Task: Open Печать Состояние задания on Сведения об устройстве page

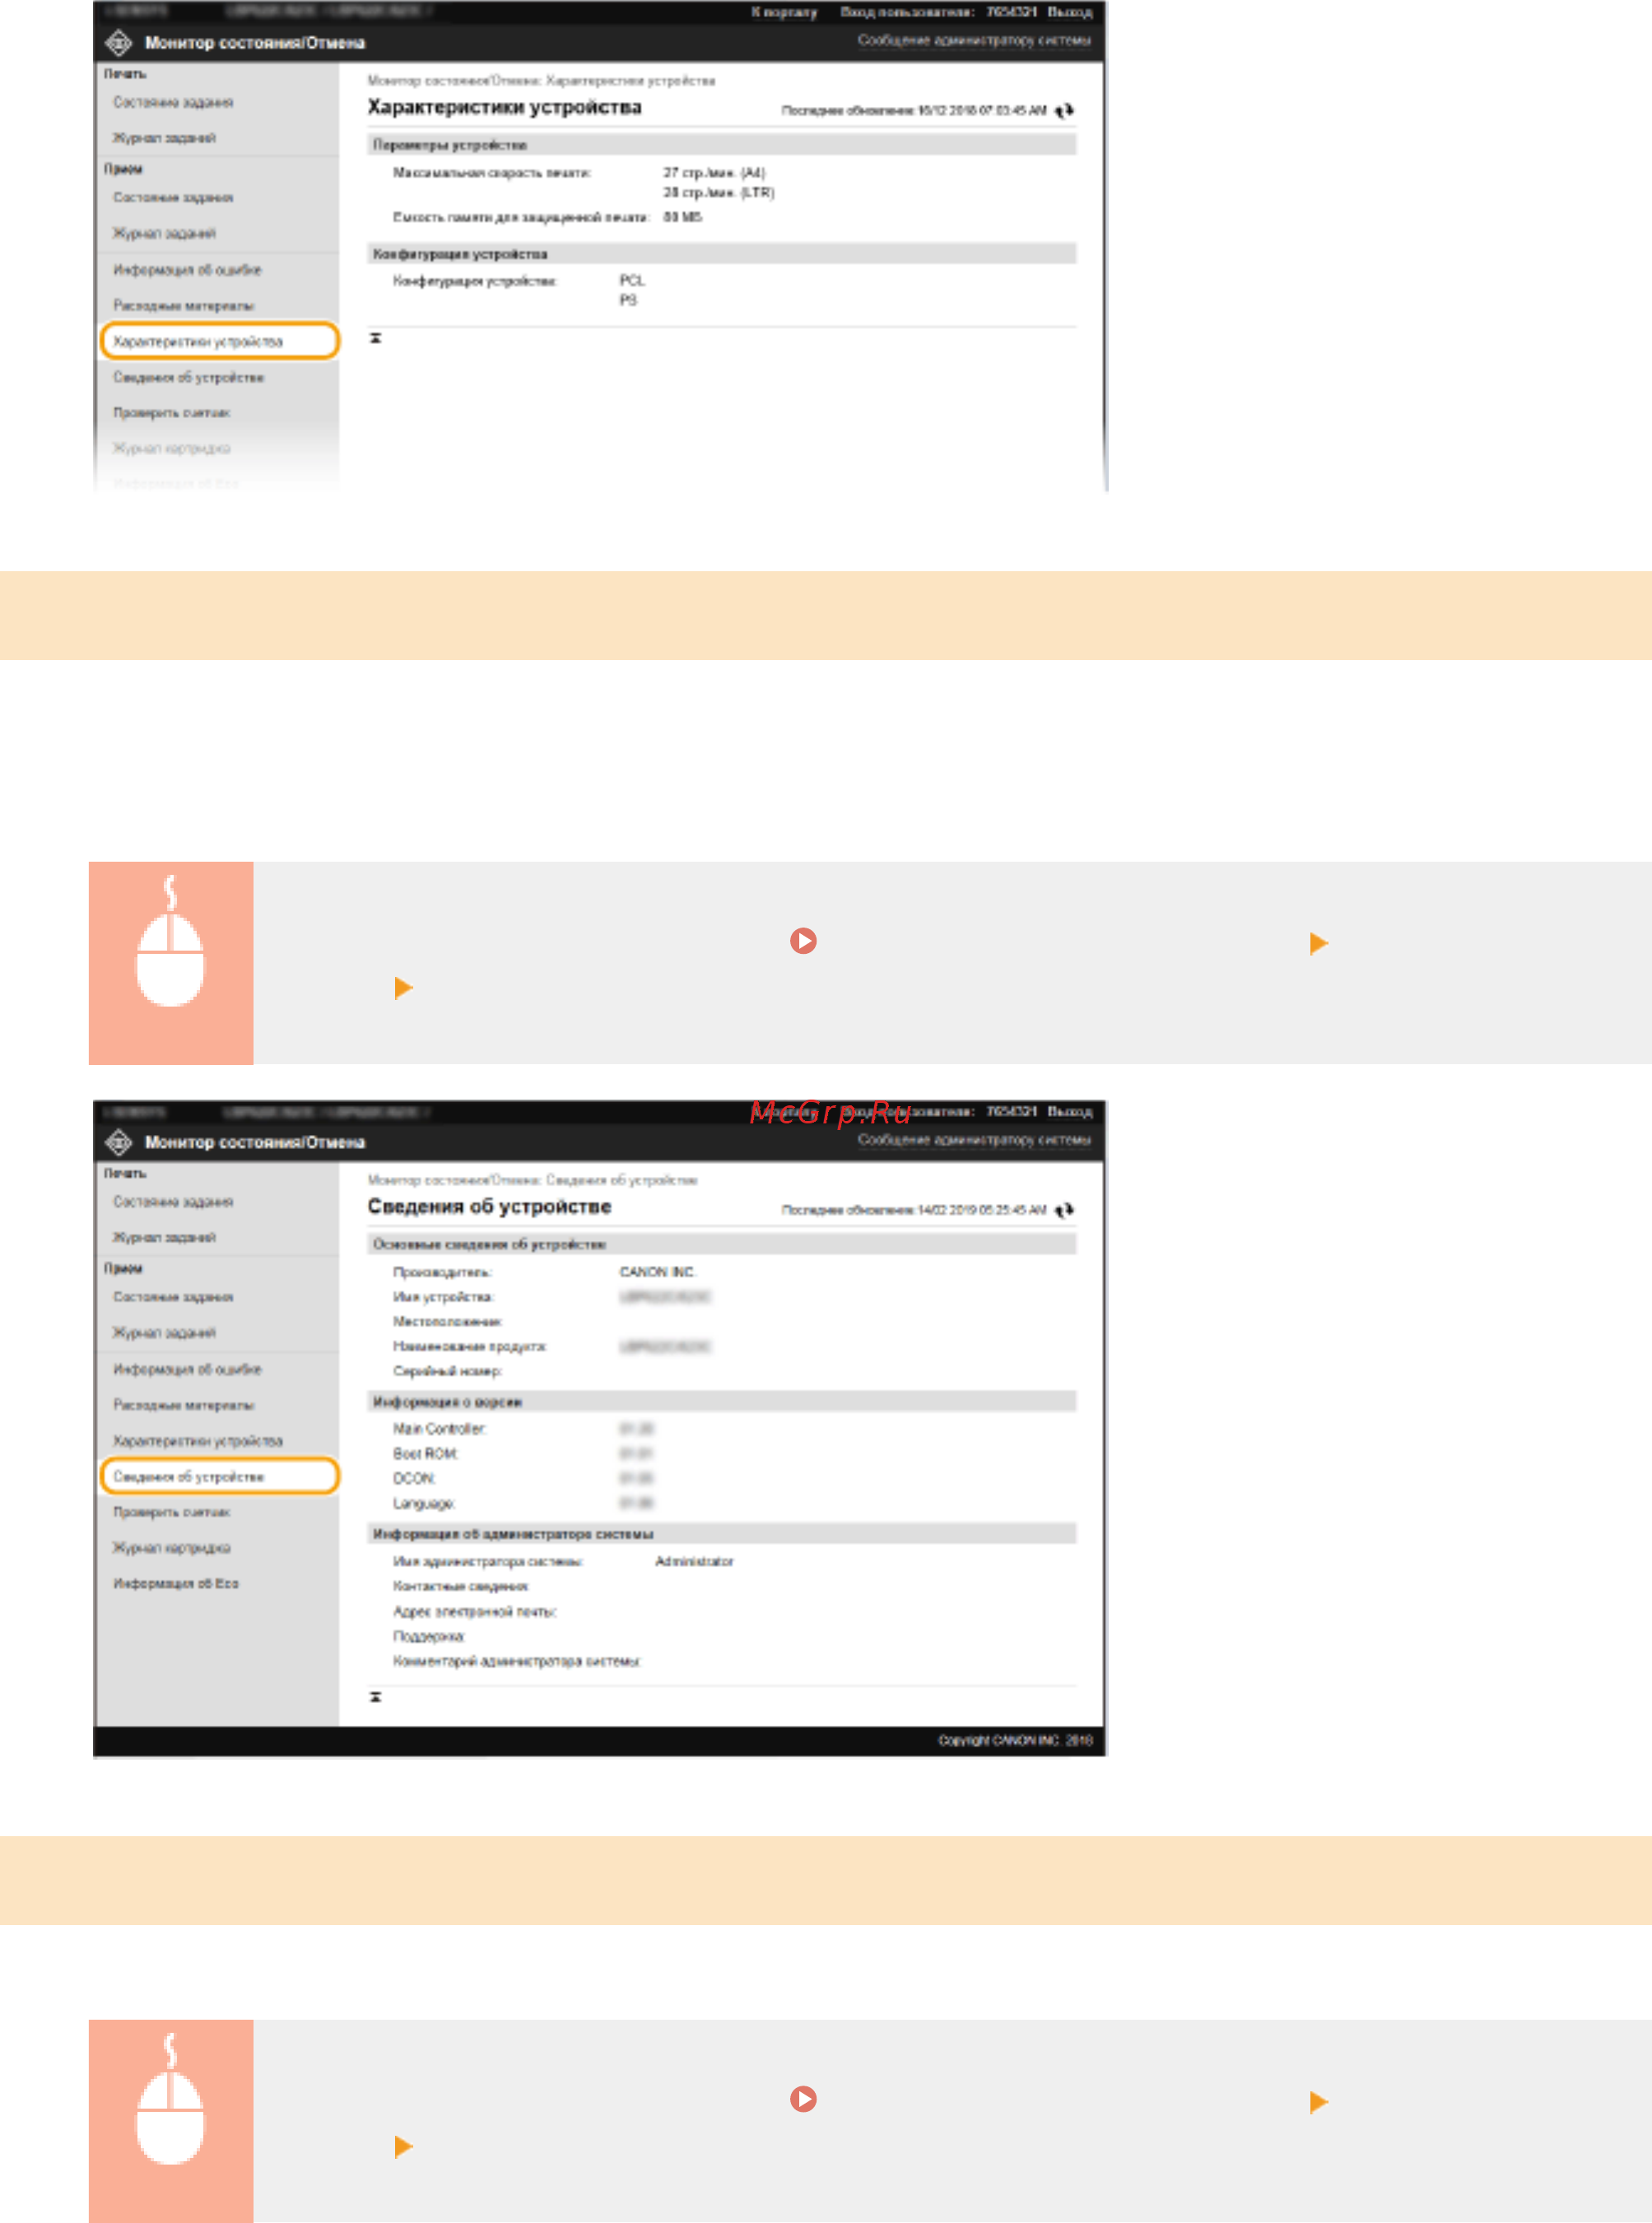Action: coord(173,1202)
